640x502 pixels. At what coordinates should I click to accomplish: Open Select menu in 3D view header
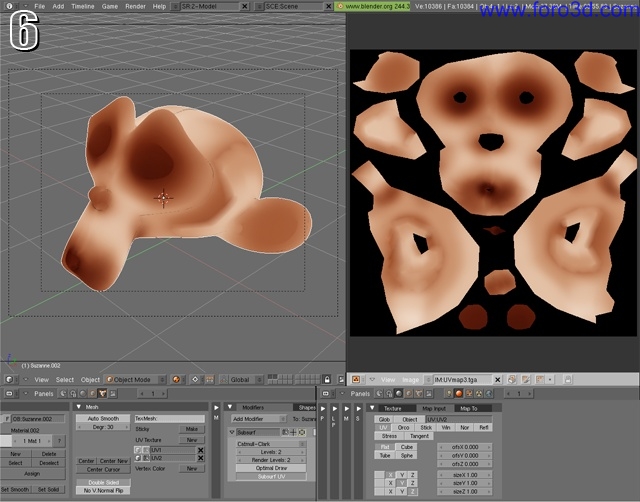click(65, 380)
